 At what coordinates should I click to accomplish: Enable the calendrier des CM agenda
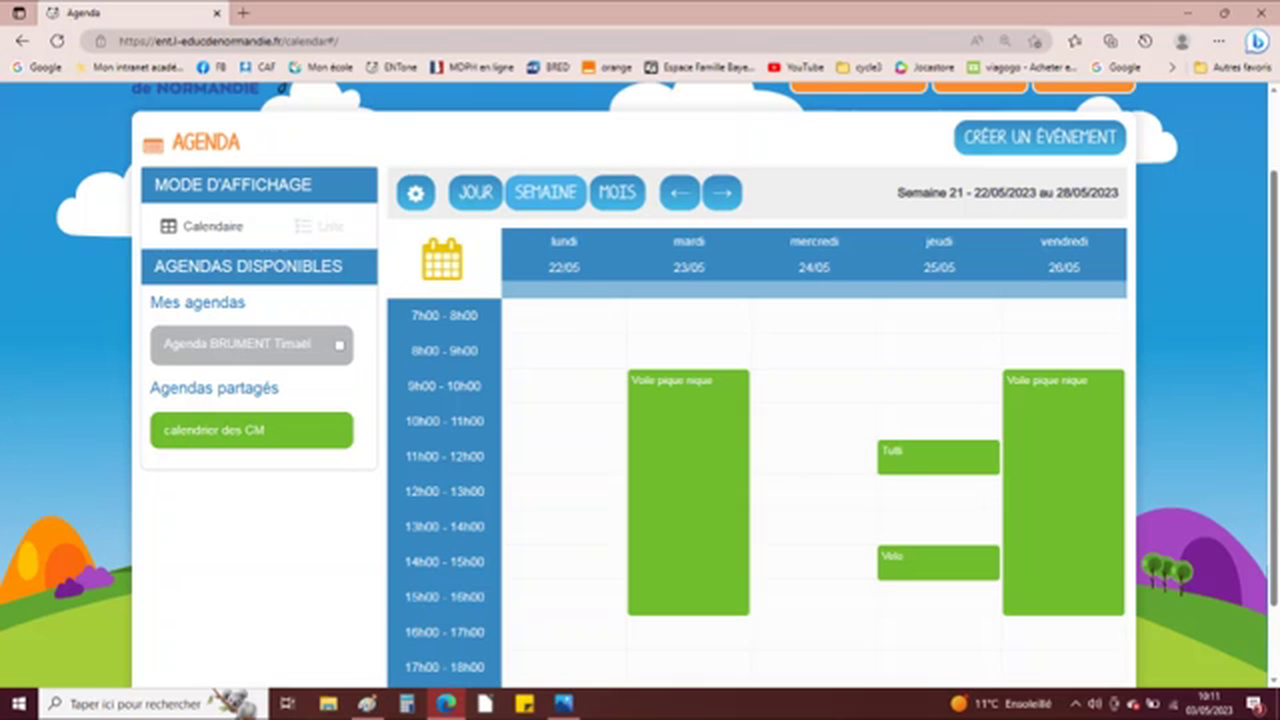coord(251,429)
